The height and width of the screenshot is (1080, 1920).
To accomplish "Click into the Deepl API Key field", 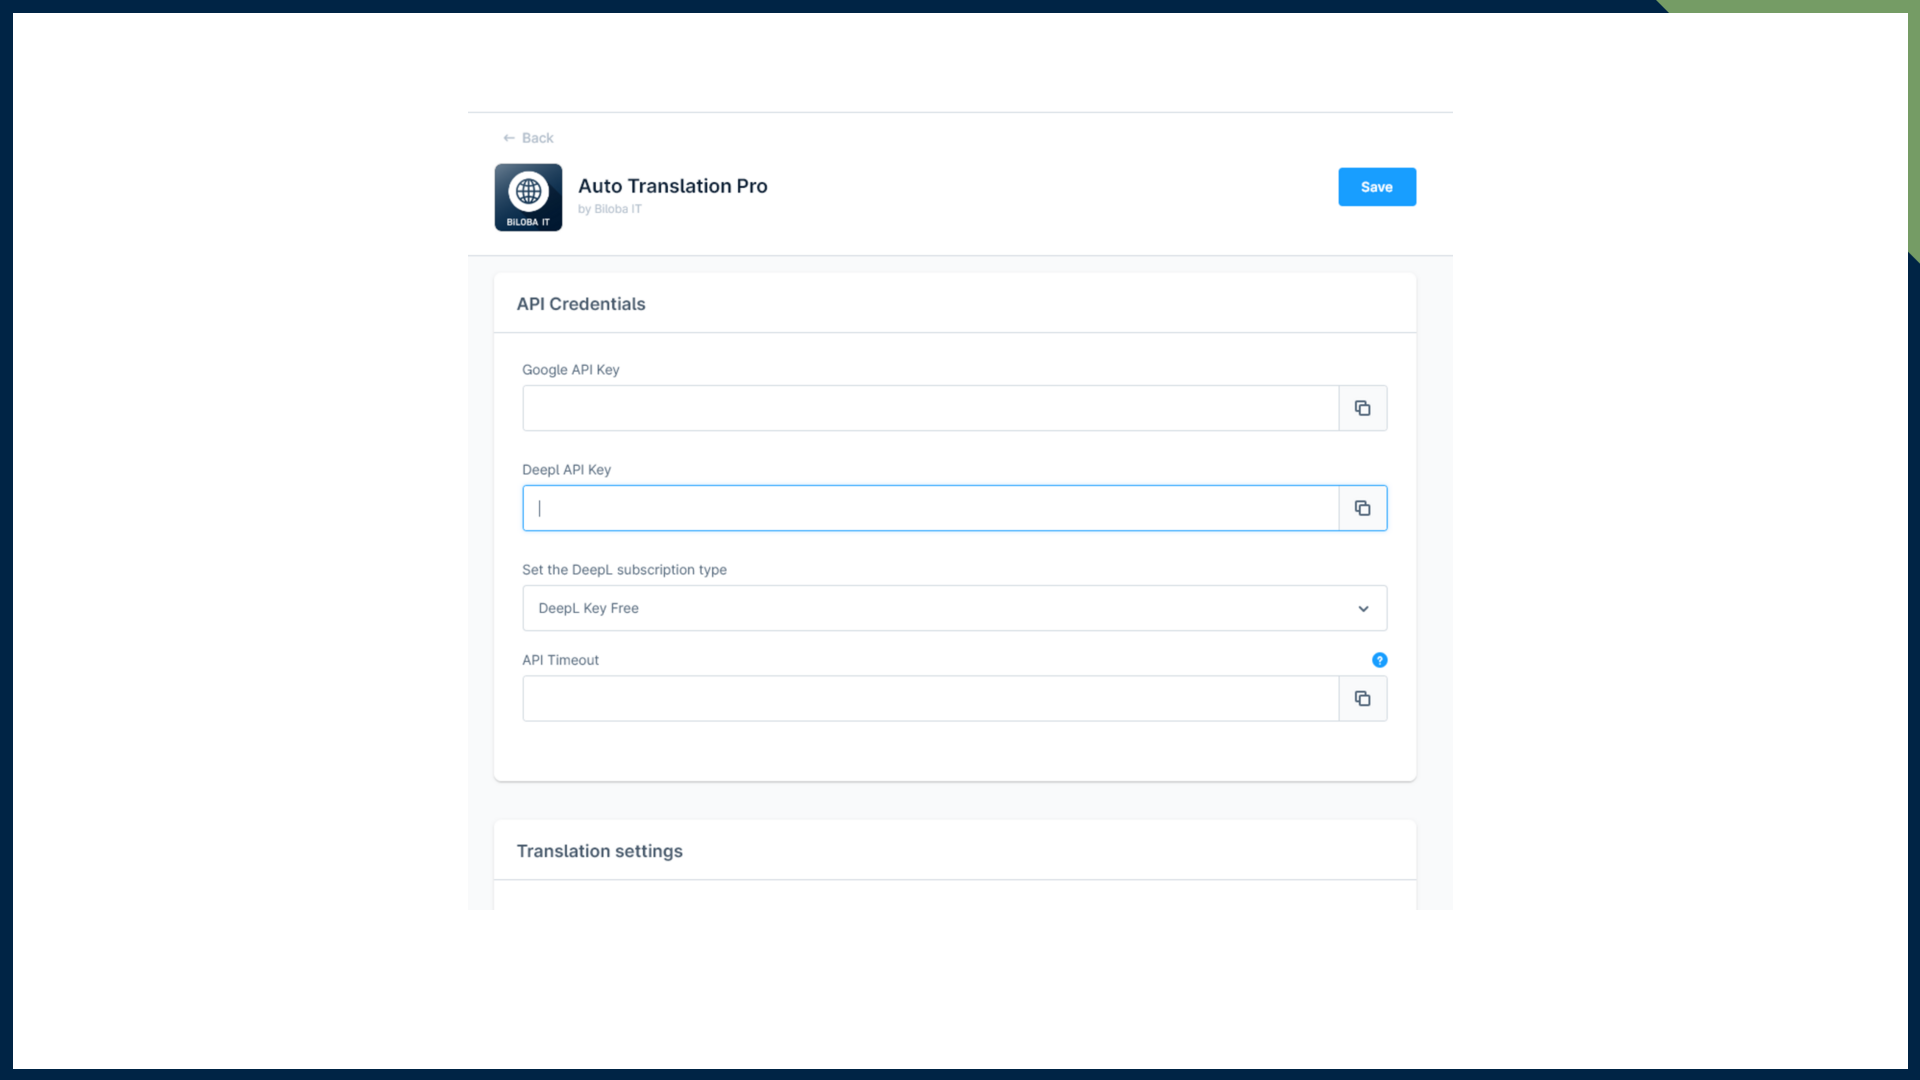I will pos(930,508).
